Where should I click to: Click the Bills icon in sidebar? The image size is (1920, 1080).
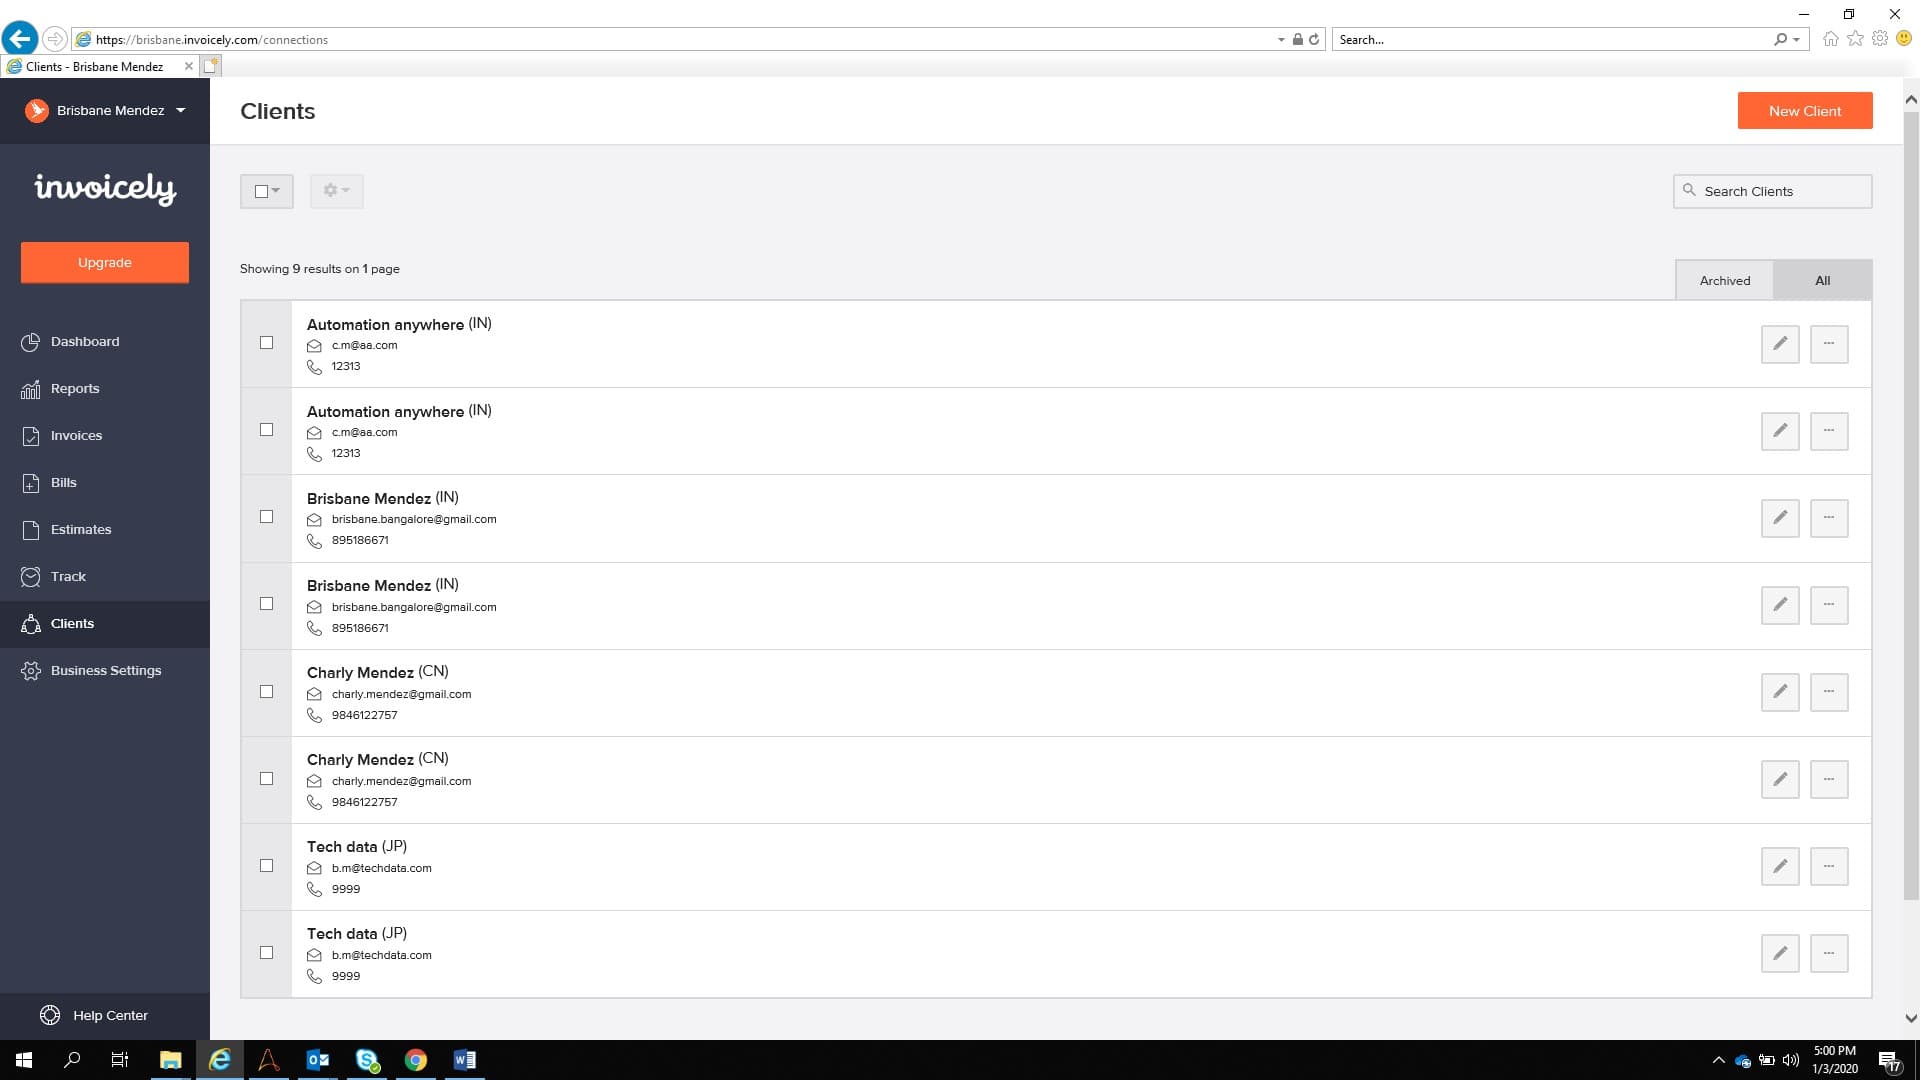(31, 483)
